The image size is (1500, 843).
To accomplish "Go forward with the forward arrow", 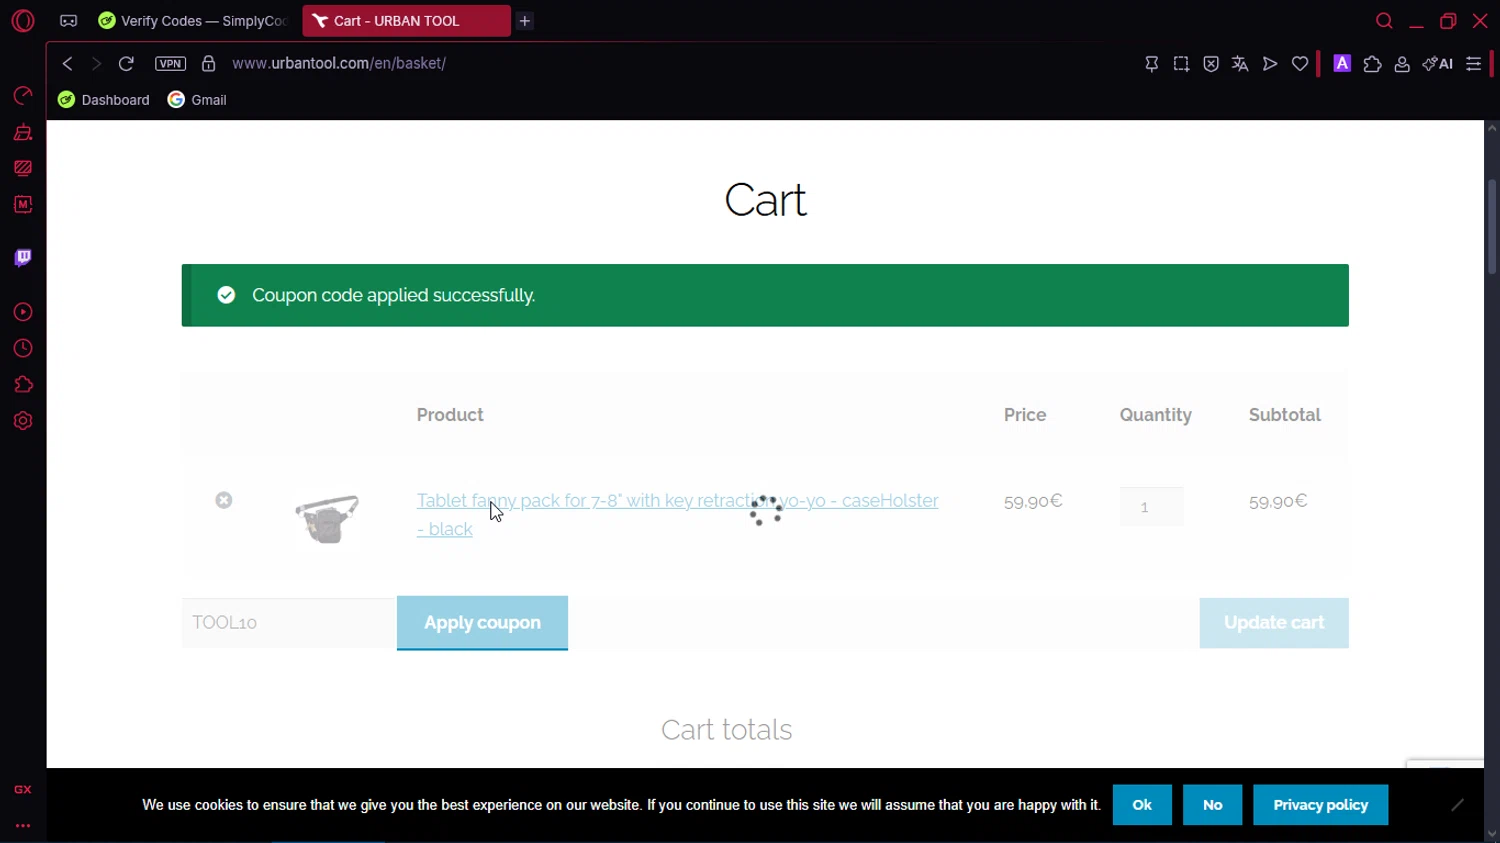I will [96, 64].
